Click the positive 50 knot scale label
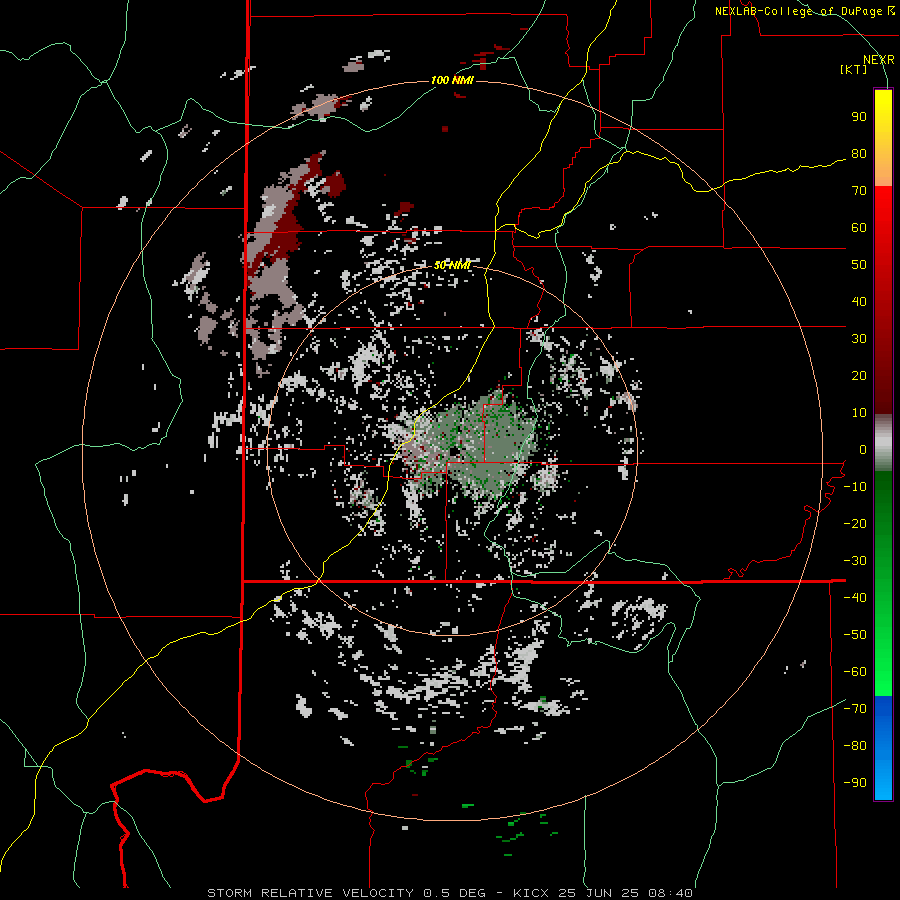 point(859,265)
